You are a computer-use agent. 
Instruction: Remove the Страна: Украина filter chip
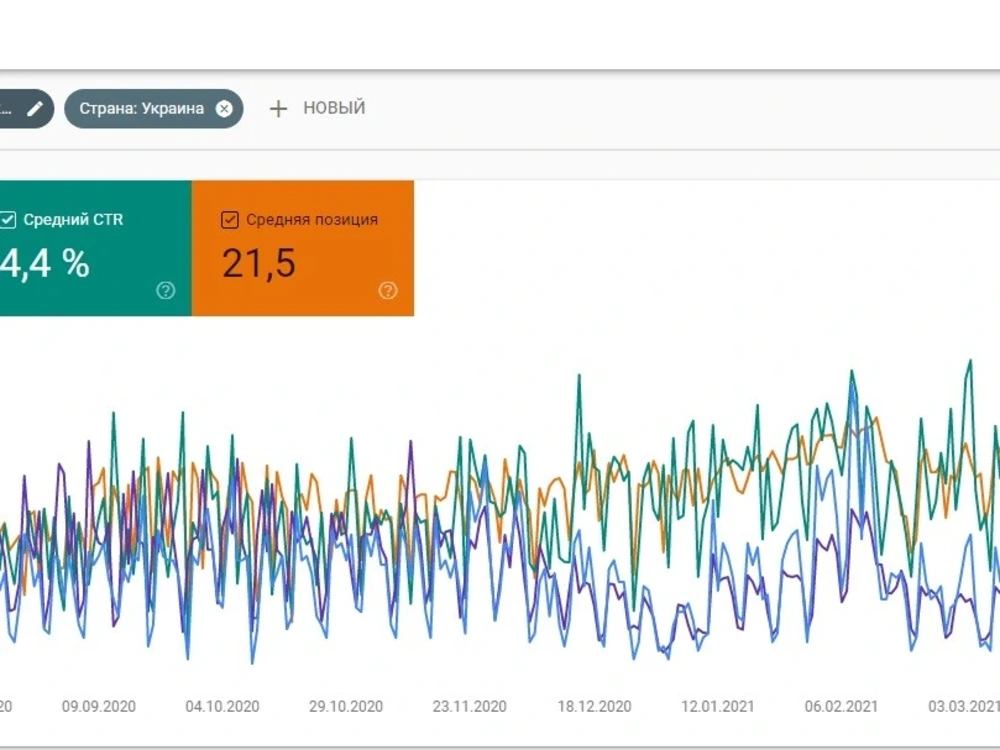(x=224, y=109)
